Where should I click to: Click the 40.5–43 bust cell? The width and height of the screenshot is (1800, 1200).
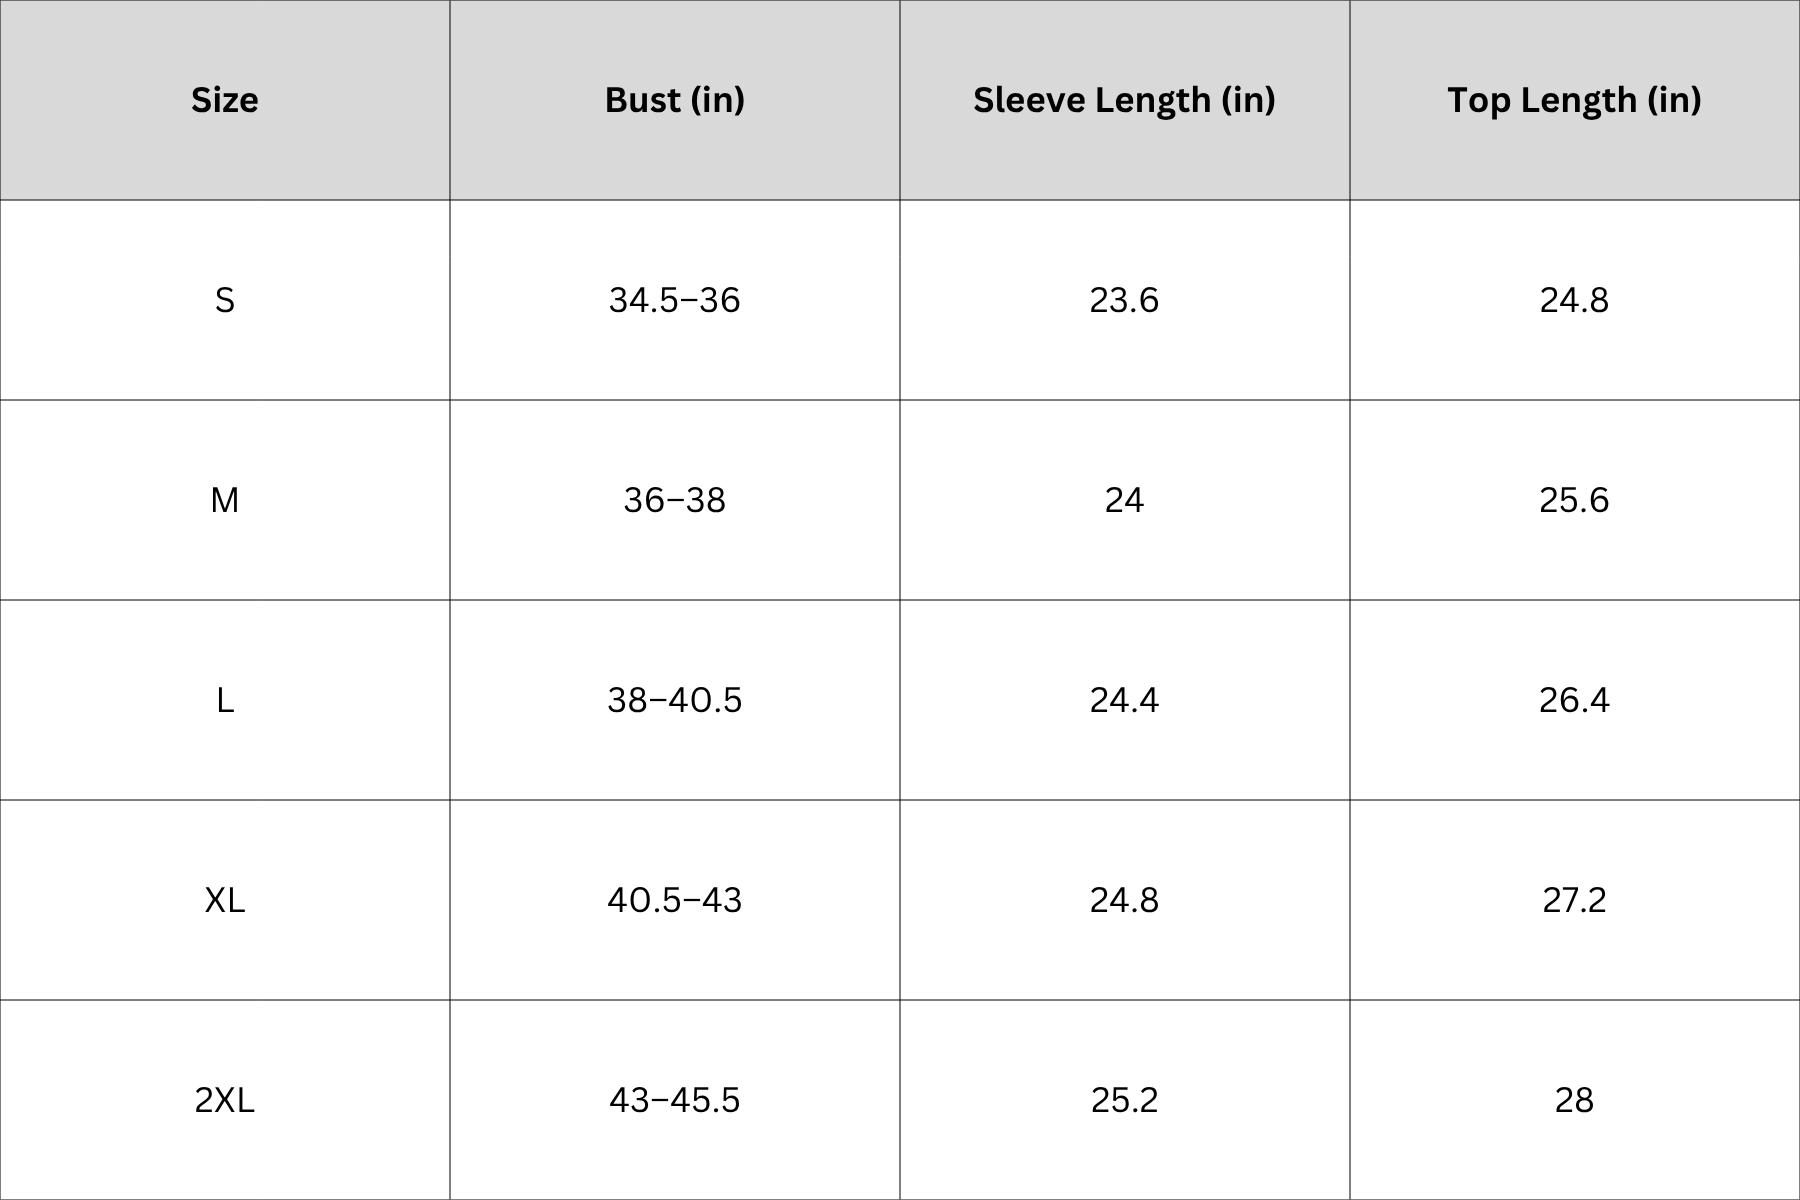click(675, 900)
